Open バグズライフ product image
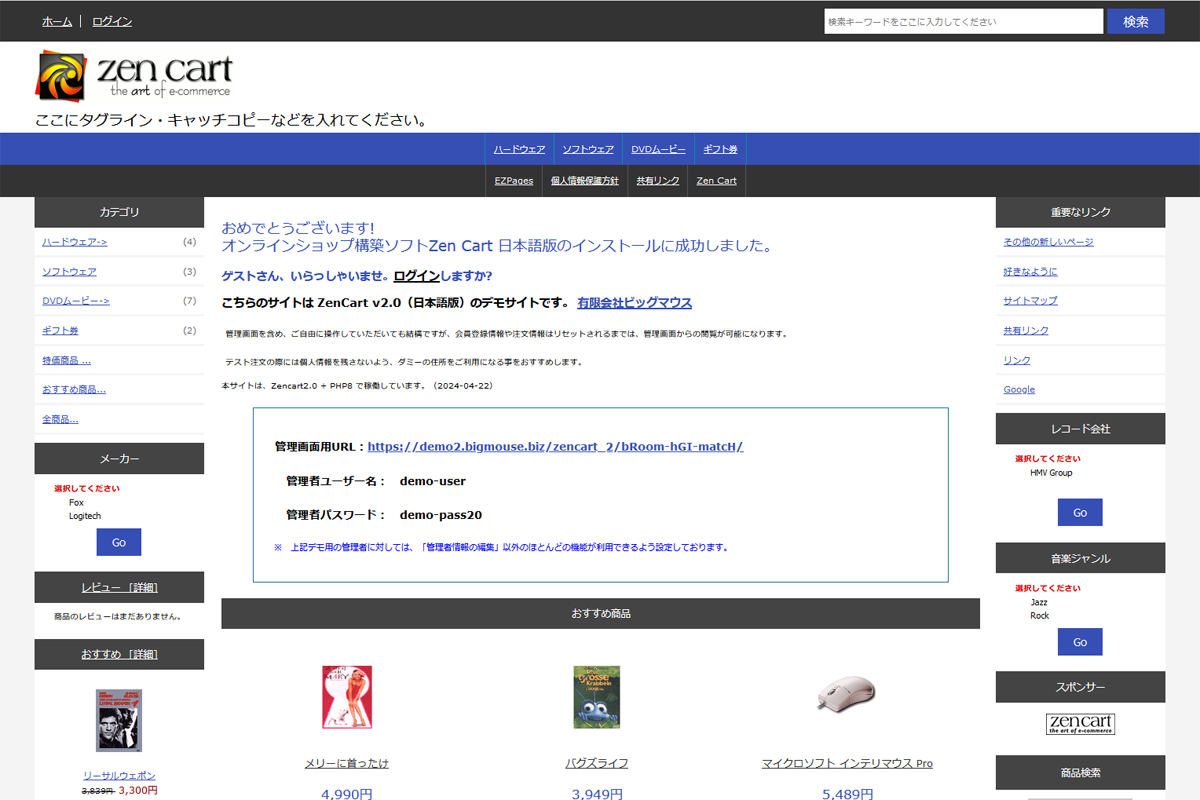The image size is (1200, 800). (x=597, y=697)
